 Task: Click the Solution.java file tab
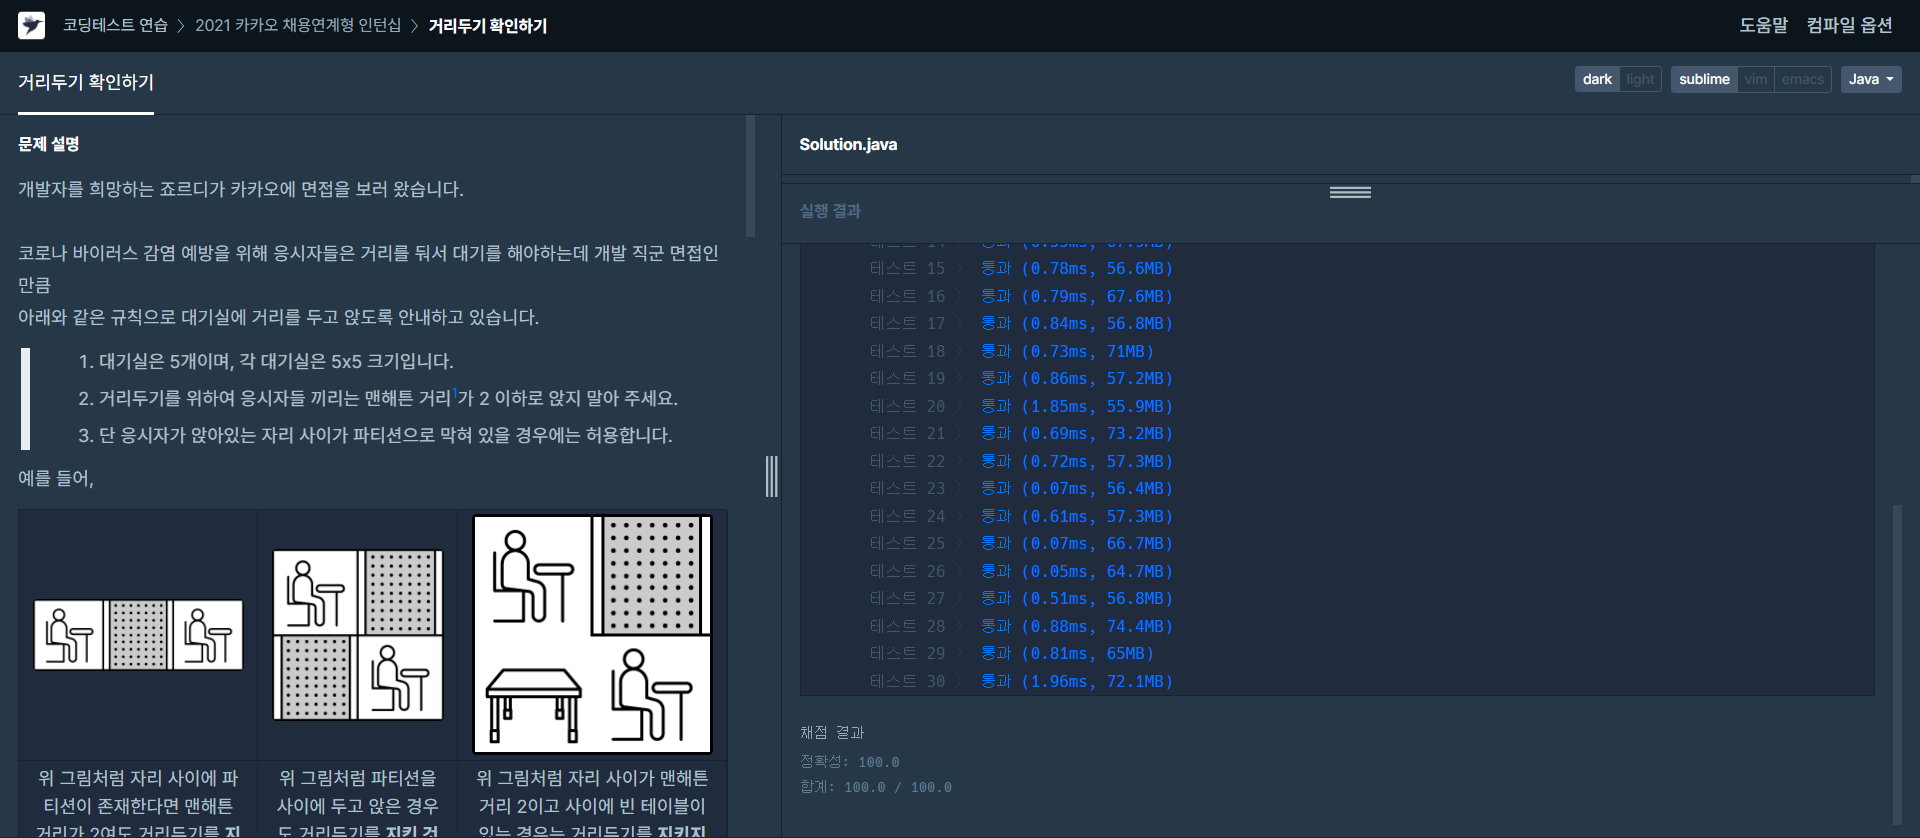(848, 144)
